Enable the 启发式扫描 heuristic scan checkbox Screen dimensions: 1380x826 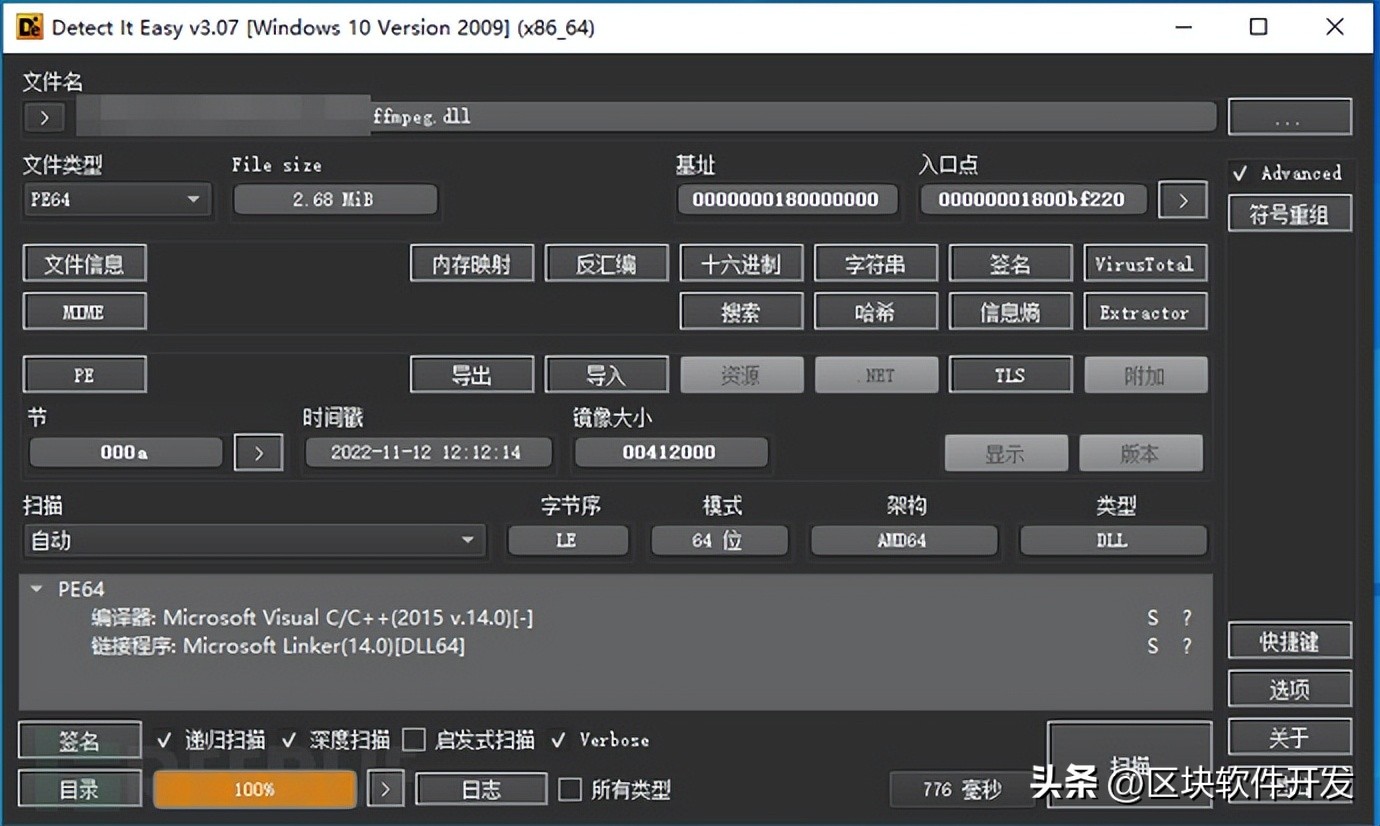pos(414,740)
